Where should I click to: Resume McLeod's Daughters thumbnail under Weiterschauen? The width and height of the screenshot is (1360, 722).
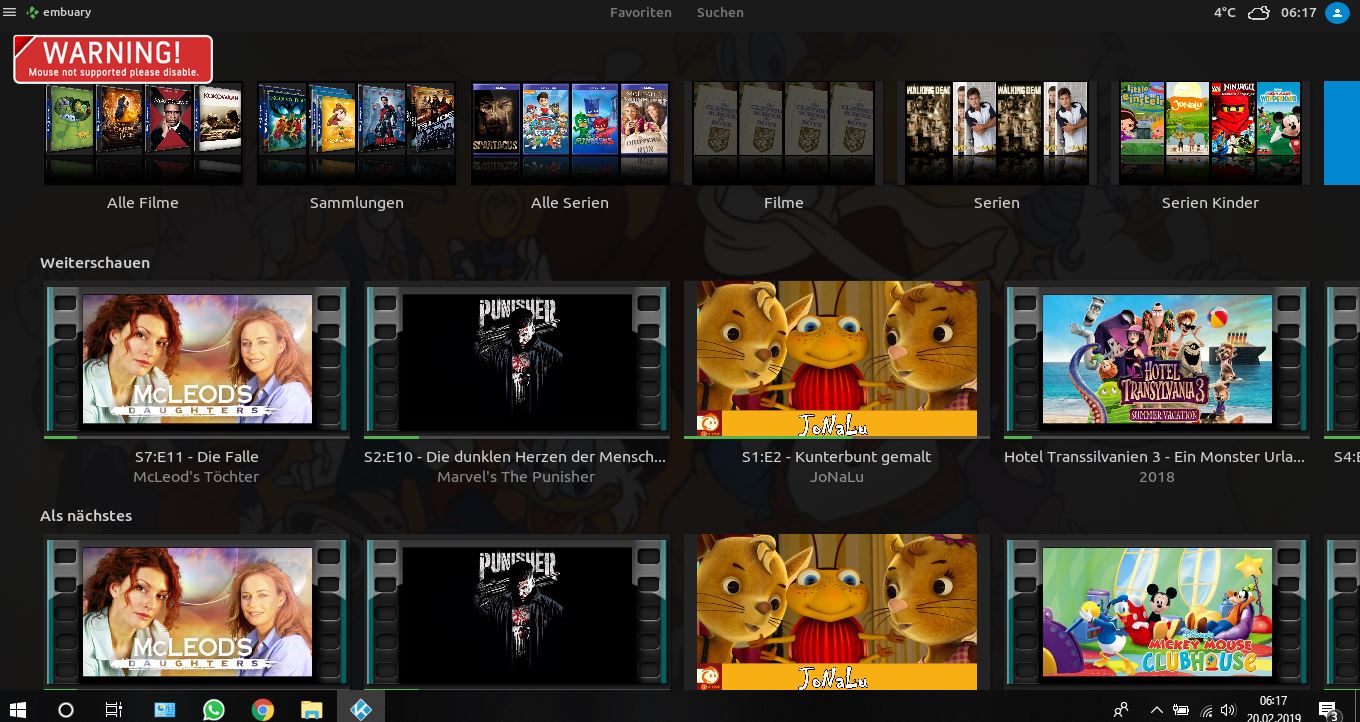197,359
